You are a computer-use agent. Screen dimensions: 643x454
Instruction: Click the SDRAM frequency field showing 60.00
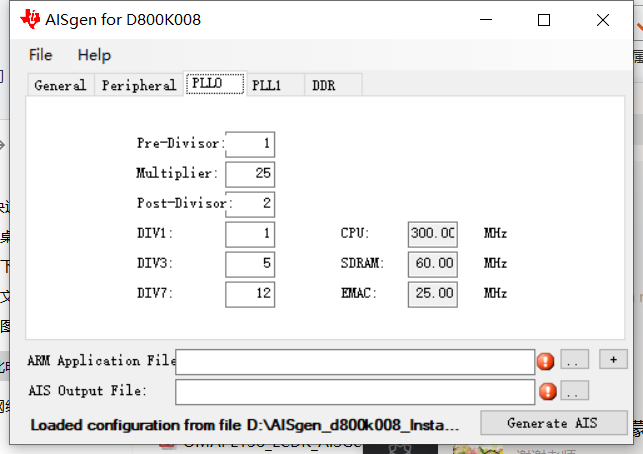point(433,264)
